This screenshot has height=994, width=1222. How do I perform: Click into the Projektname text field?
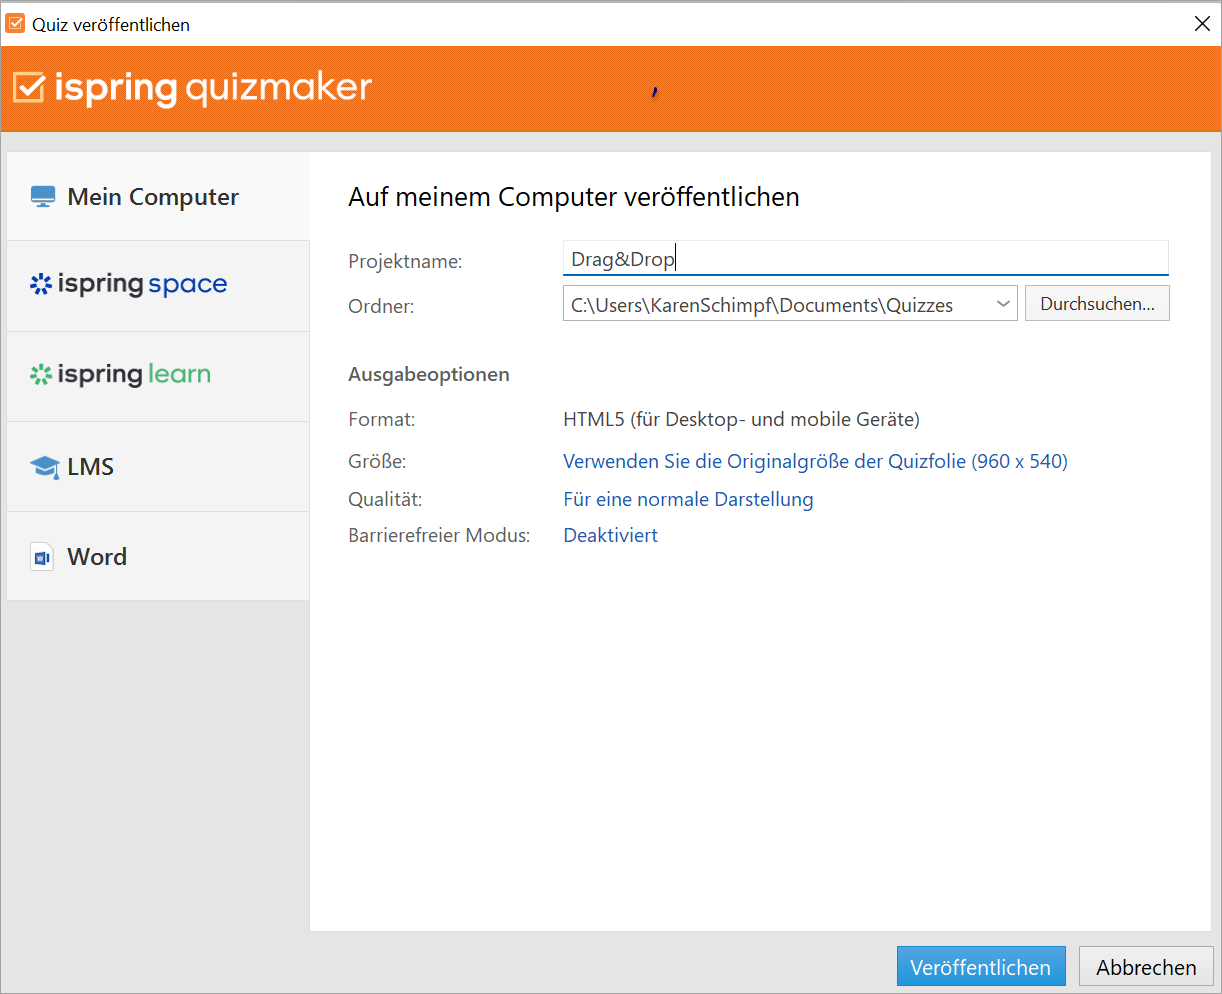pos(865,259)
